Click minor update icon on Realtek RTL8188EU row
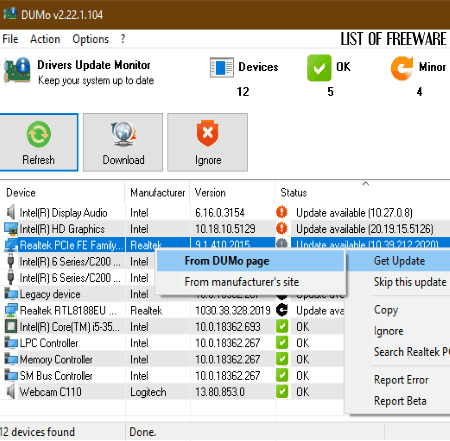Screen dimensions: 450x441 click(x=282, y=310)
